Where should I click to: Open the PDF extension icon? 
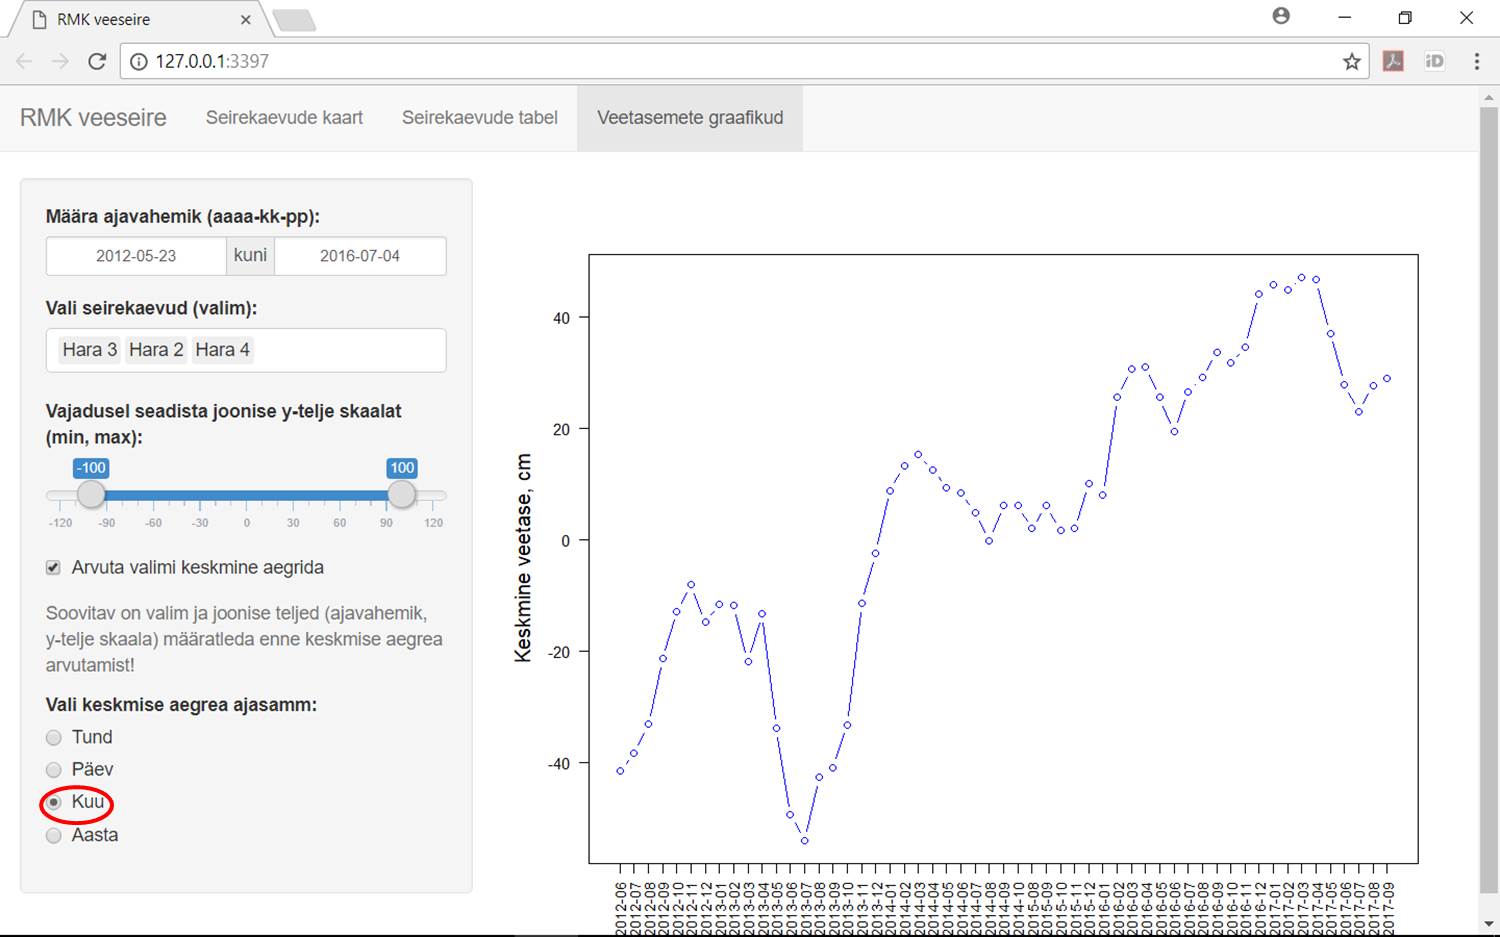tap(1393, 61)
